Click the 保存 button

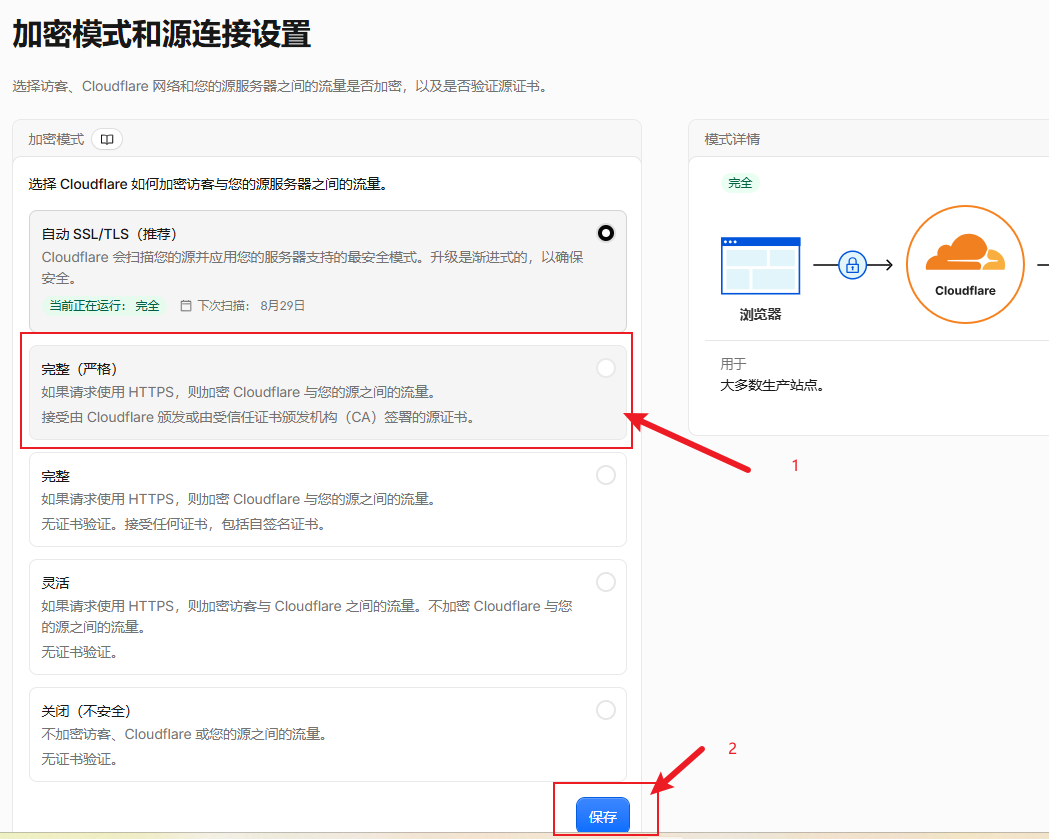click(x=603, y=816)
